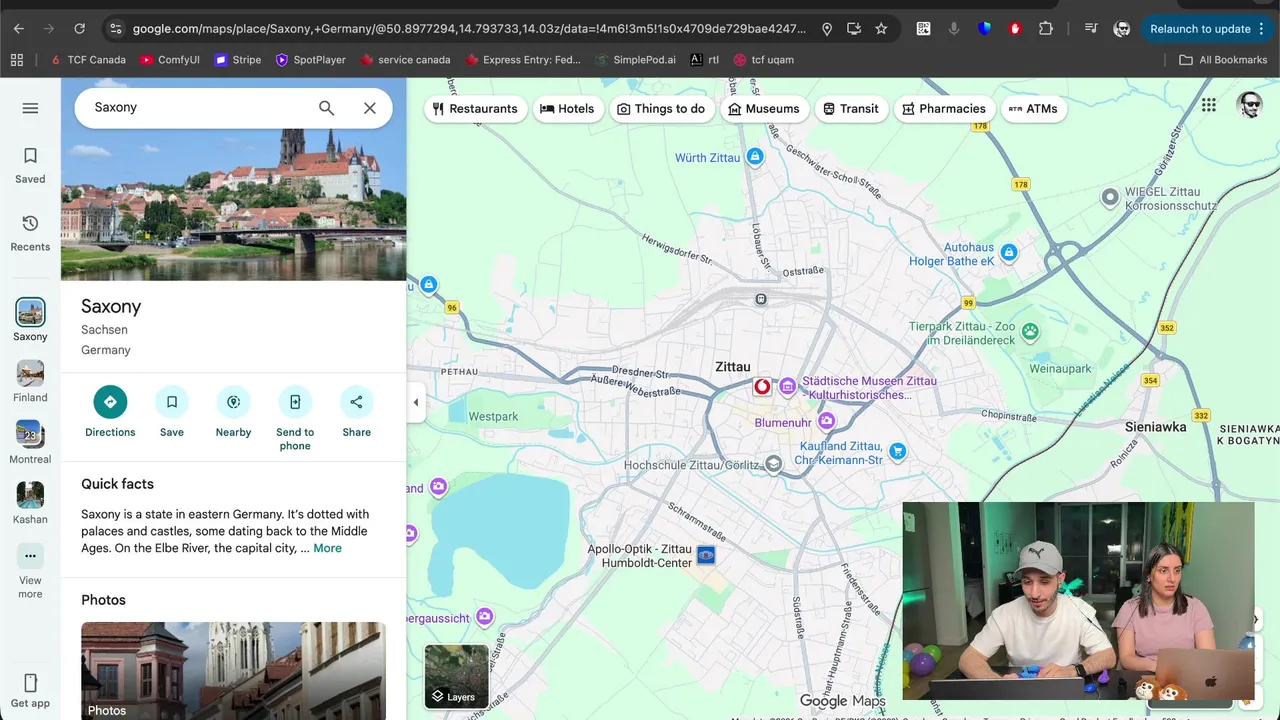Bookmark page with star icon

[x=881, y=29]
